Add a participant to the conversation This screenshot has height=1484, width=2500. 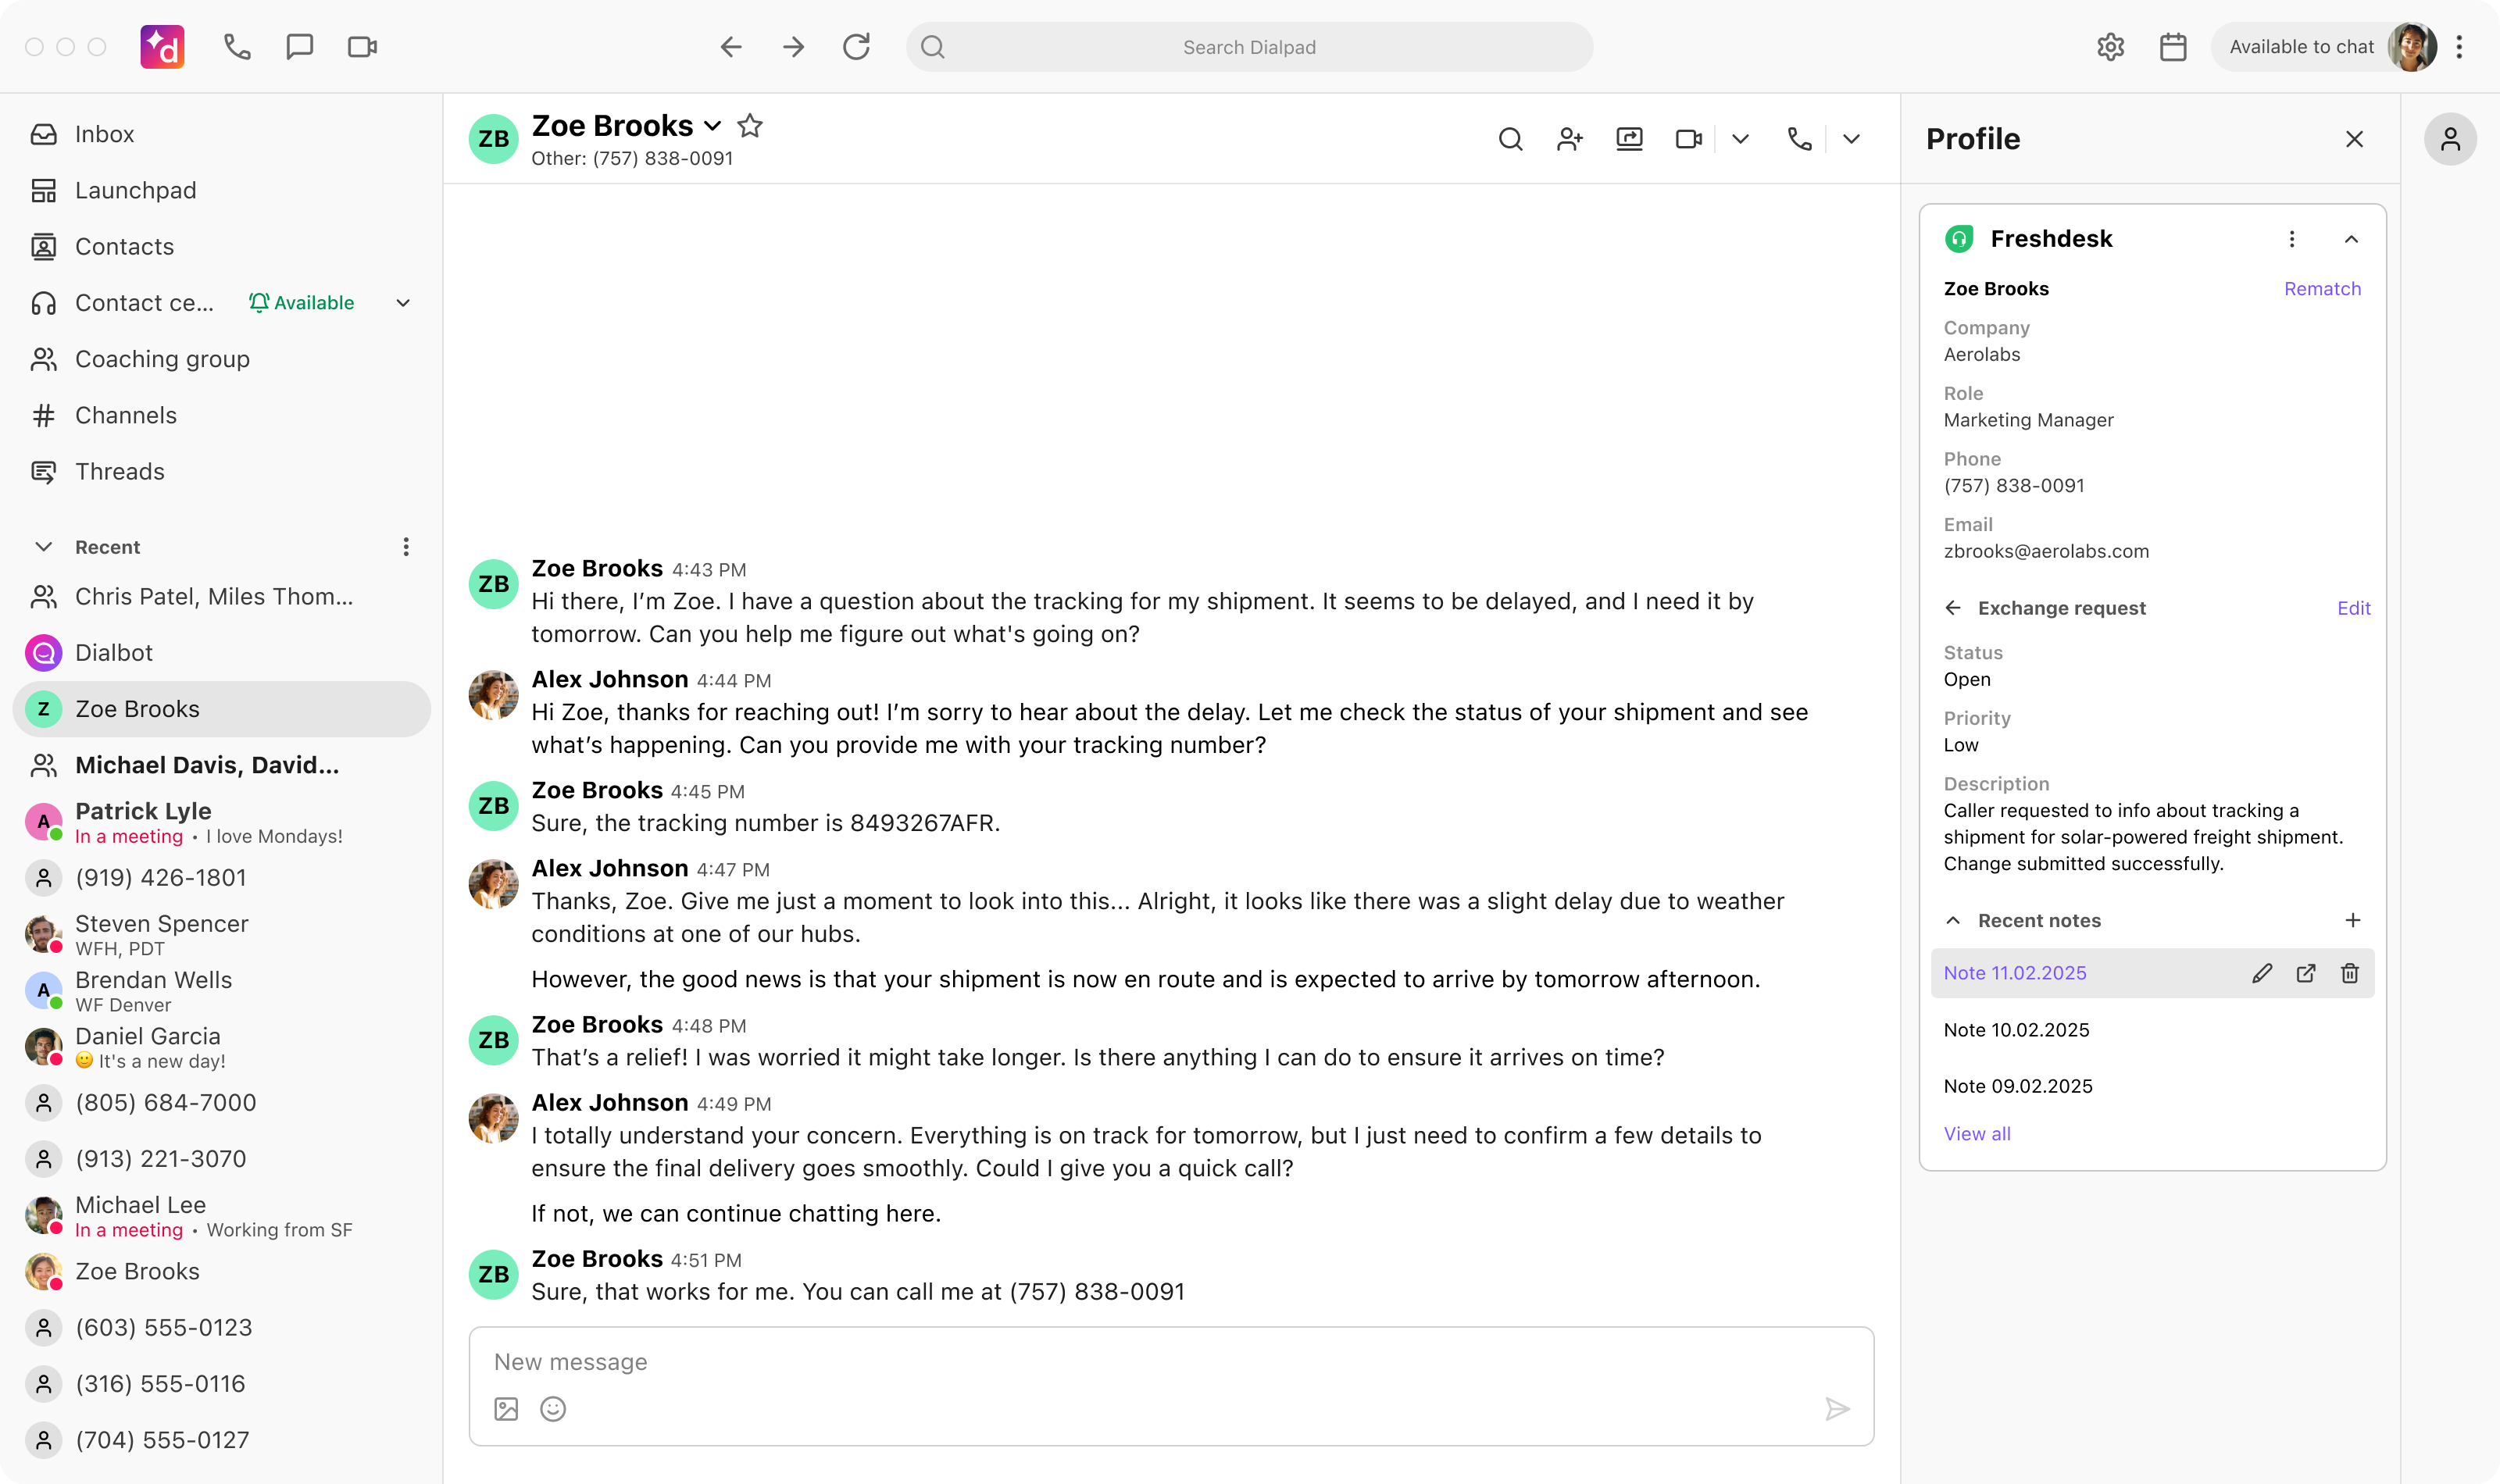pyautogui.click(x=1569, y=139)
